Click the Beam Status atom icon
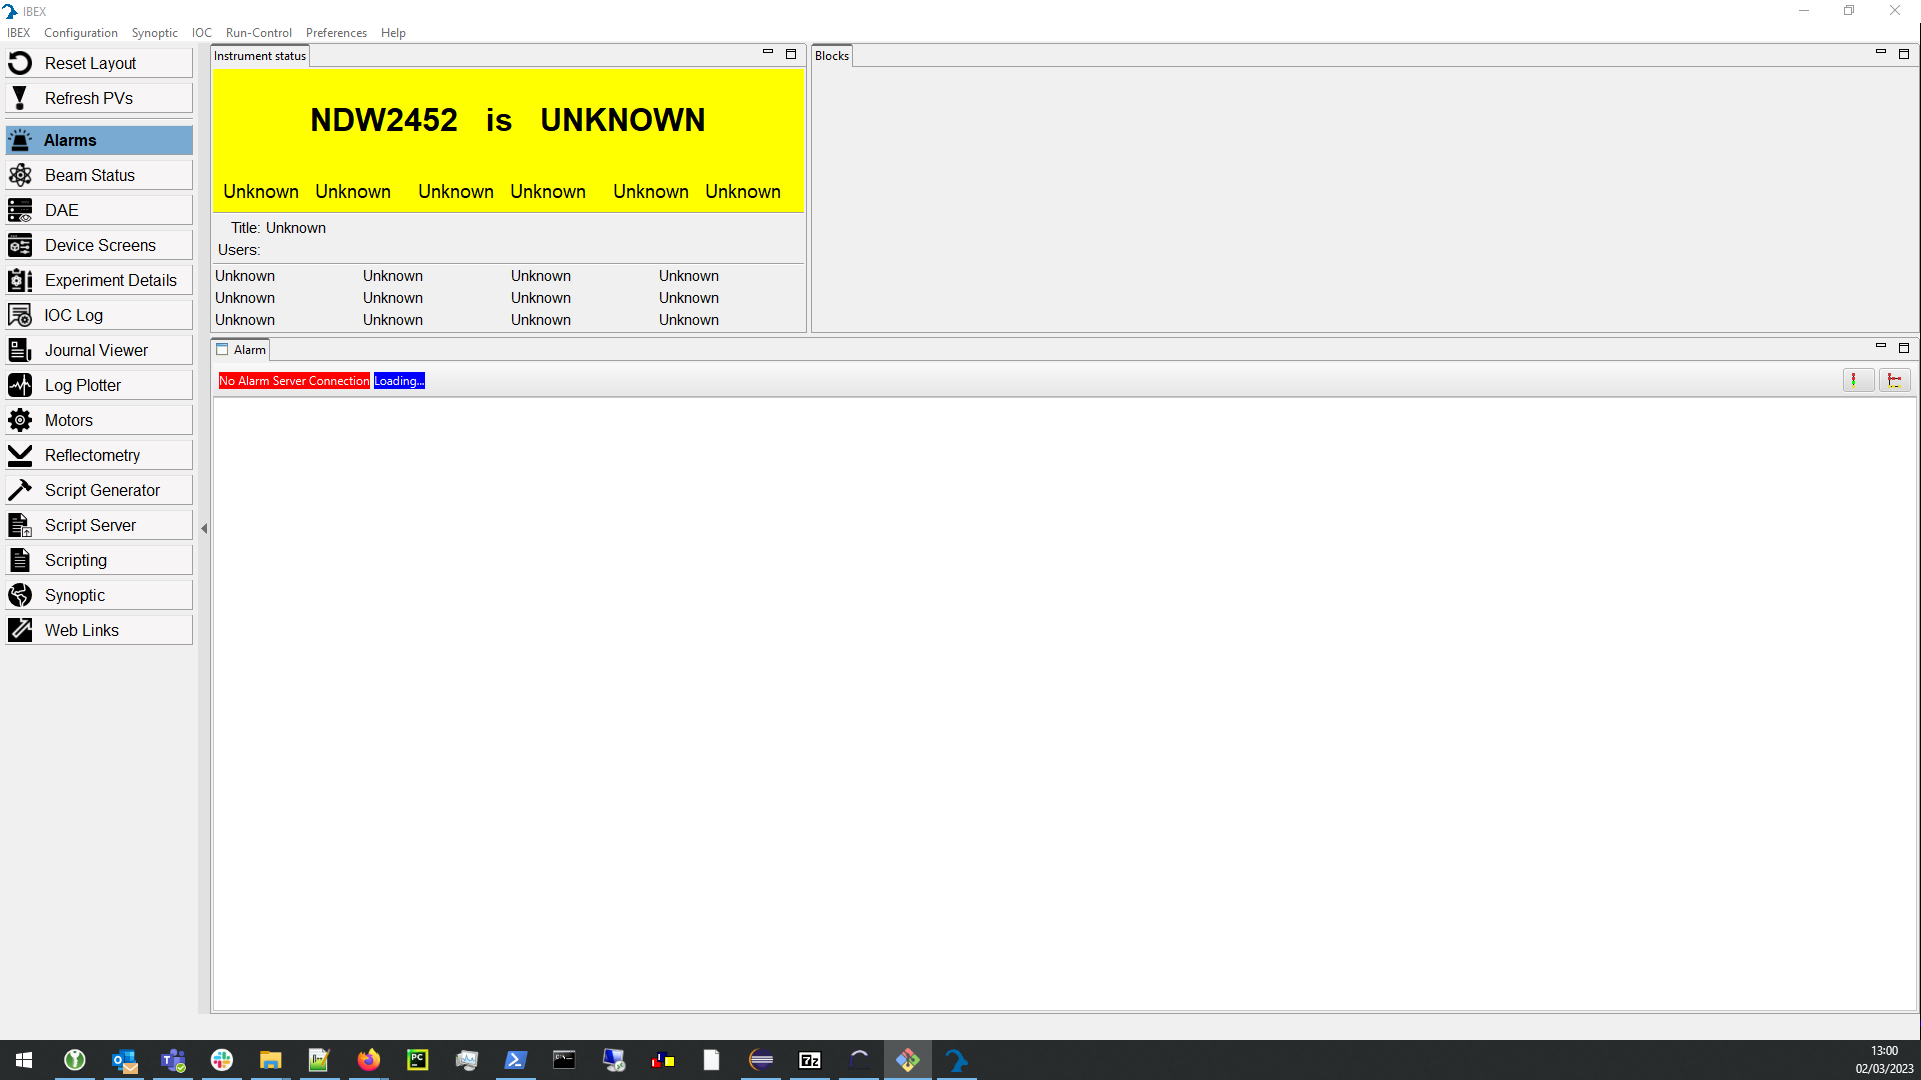1921x1080 pixels. [x=20, y=175]
